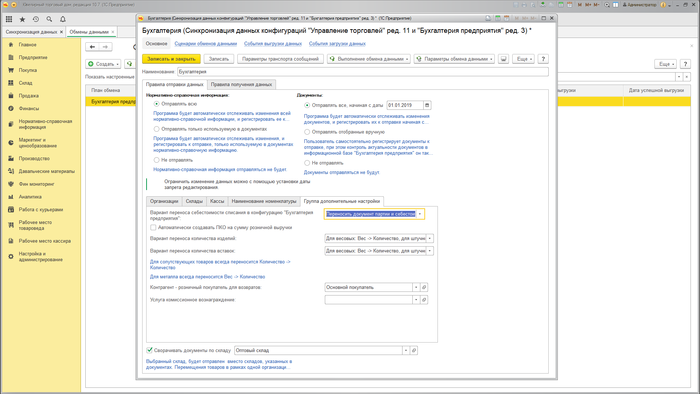Select radio Отправлять только используемую в документах
The width and height of the screenshot is (700, 394).
point(156,129)
